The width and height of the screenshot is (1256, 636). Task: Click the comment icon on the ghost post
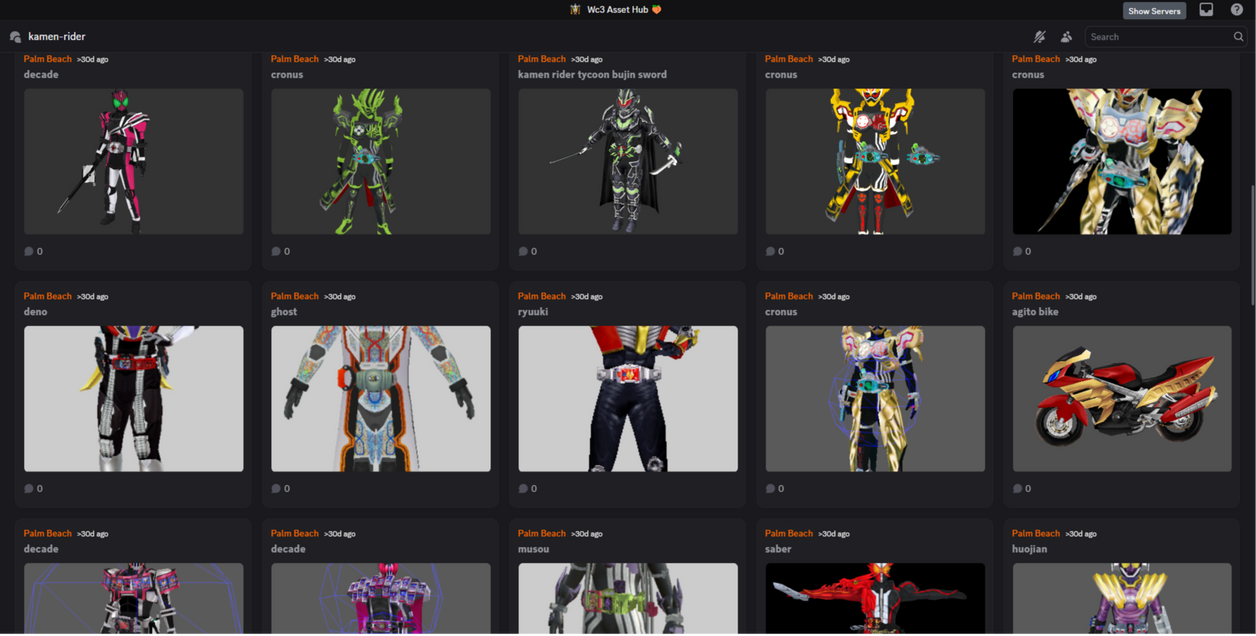(x=276, y=489)
